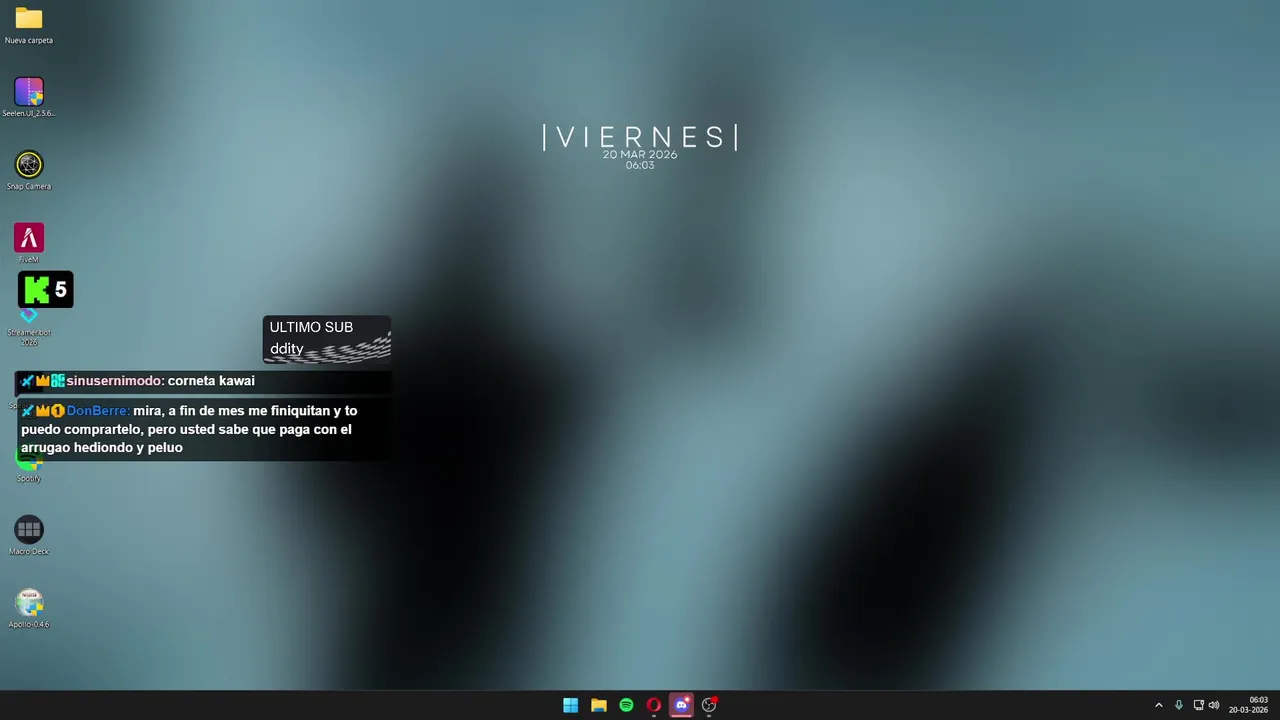
Task: Click the number 1 badge beside DonBerre
Action: click(x=58, y=411)
